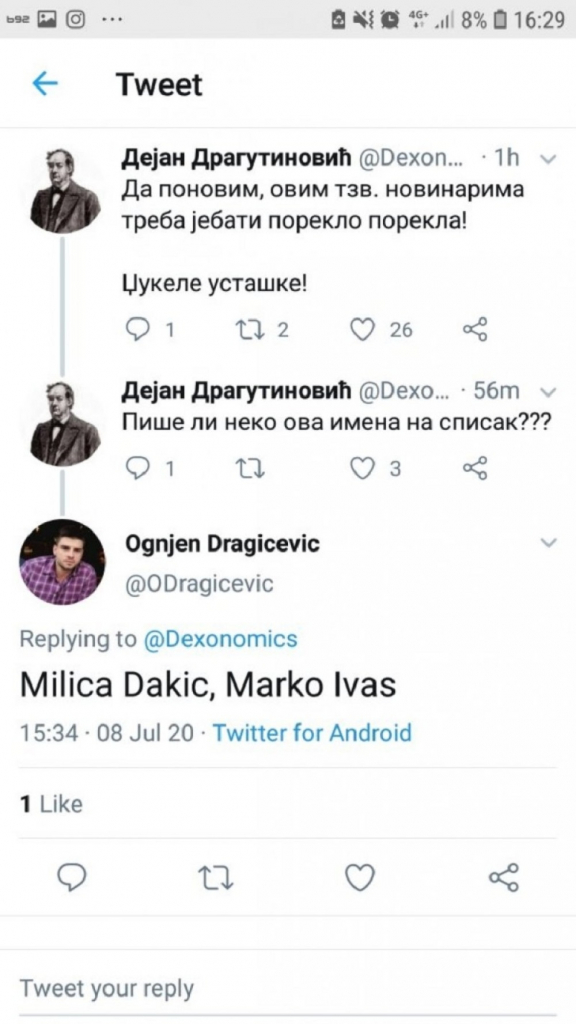This screenshot has height=1024, width=576.
Task: Toggle retweet on the bottom reply
Action: pos(215,878)
